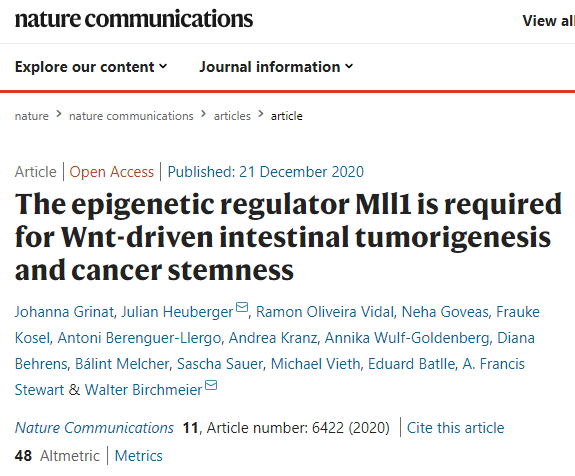Expand the Journal information menu
The width and height of the screenshot is (575, 476).
coord(276,67)
